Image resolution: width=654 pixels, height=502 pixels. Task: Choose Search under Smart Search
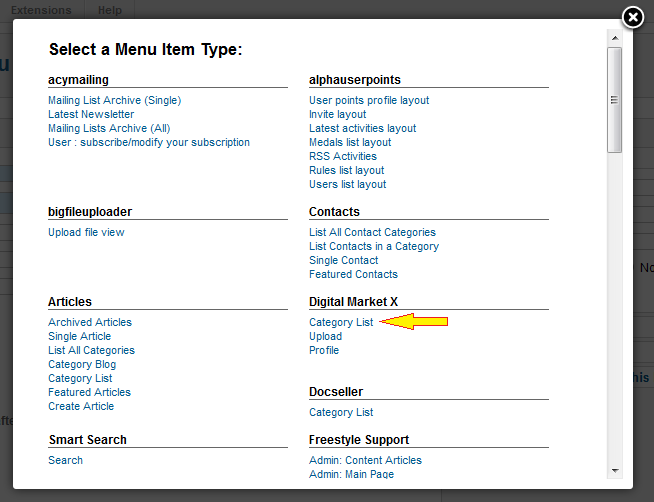click(65, 460)
